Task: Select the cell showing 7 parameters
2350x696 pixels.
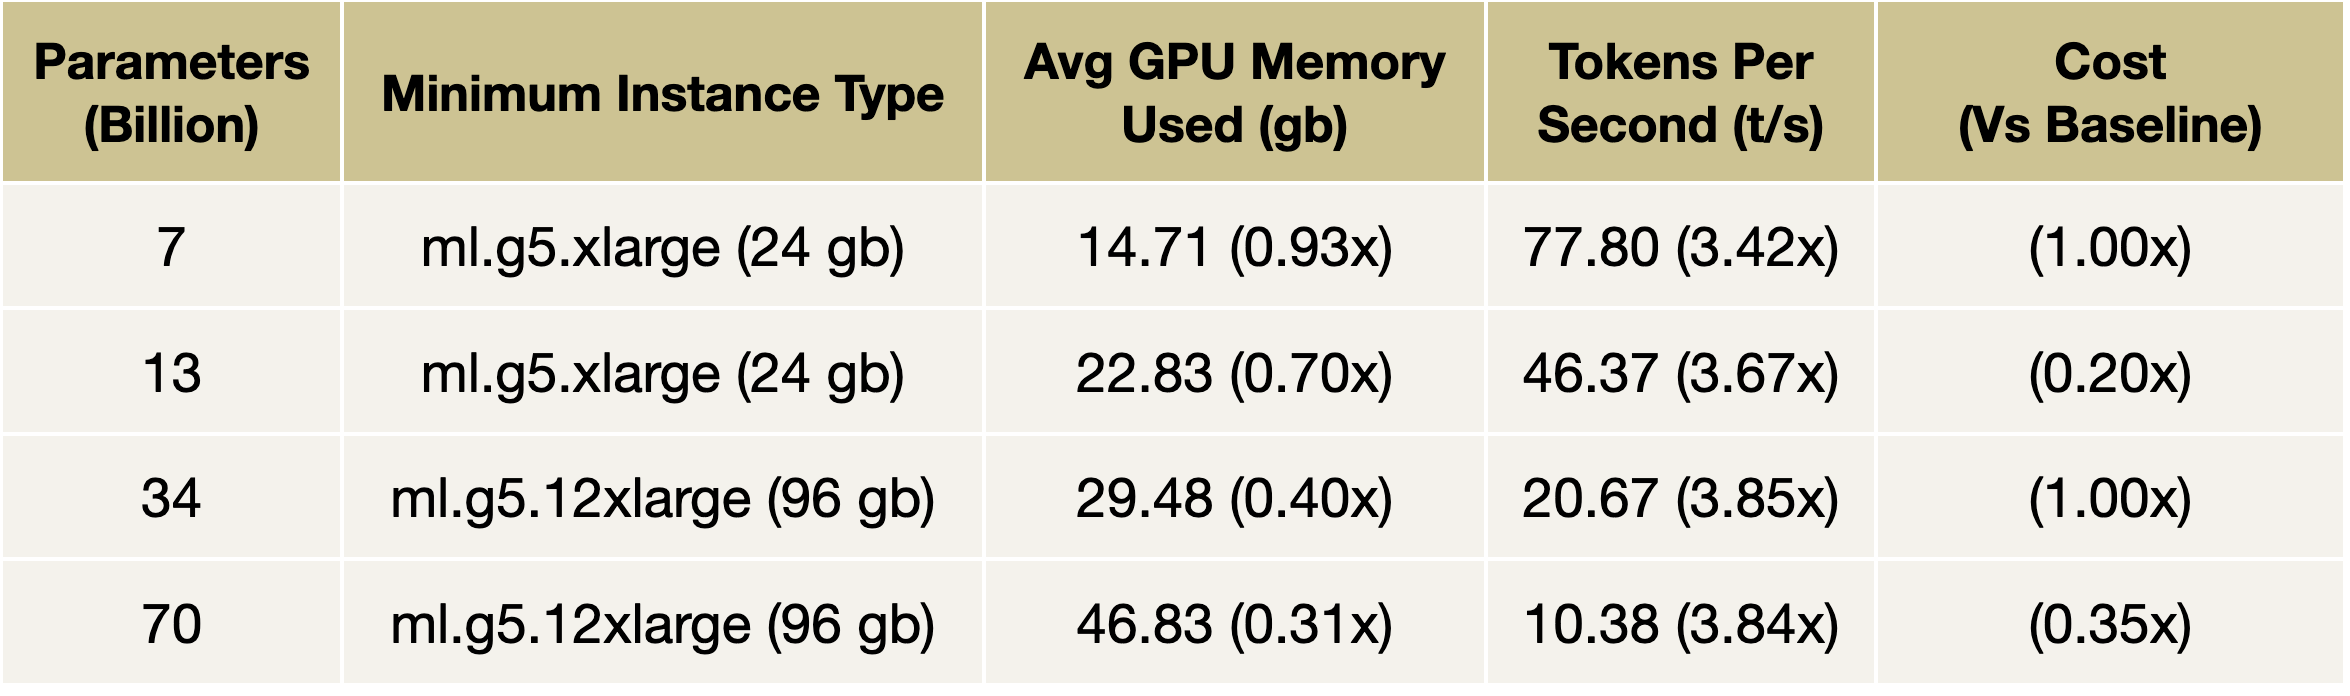Action: pyautogui.click(x=171, y=247)
